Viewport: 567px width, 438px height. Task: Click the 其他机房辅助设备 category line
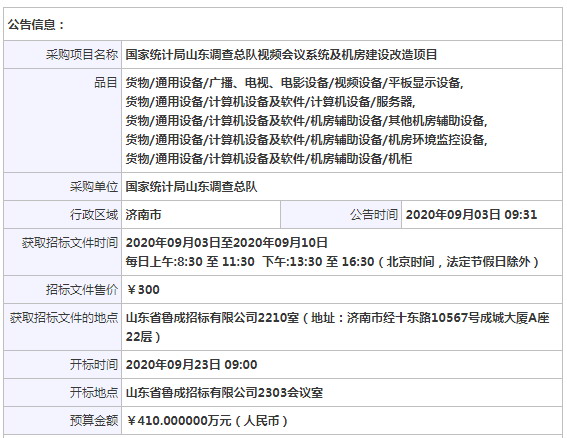tap(306, 120)
